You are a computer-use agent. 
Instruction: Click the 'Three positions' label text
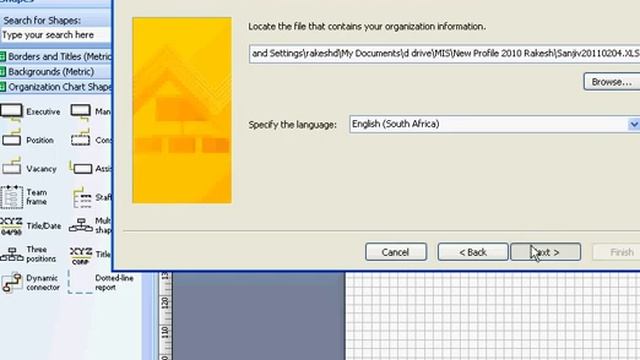click(x=41, y=254)
